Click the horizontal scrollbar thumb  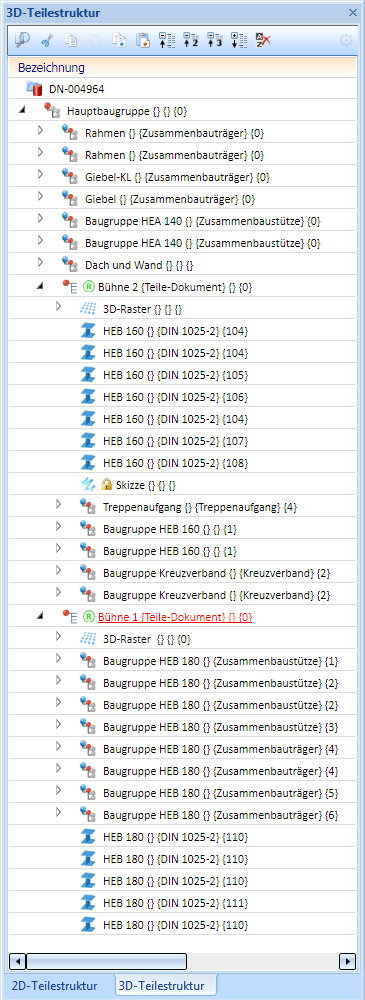pos(106,960)
